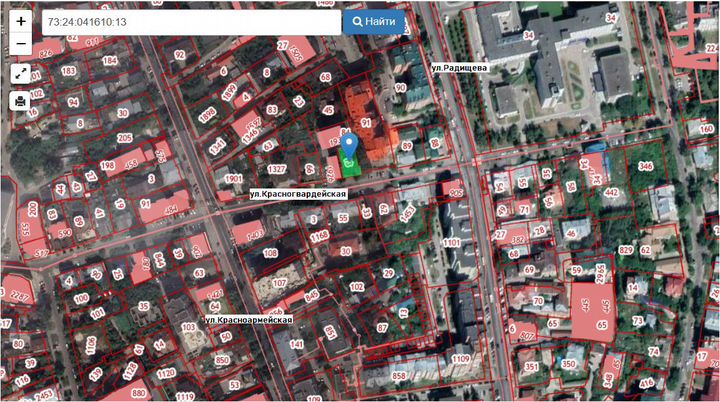This screenshot has width=720, height=402.
Task: Zoom out with the minus button
Action: pyautogui.click(x=21, y=44)
